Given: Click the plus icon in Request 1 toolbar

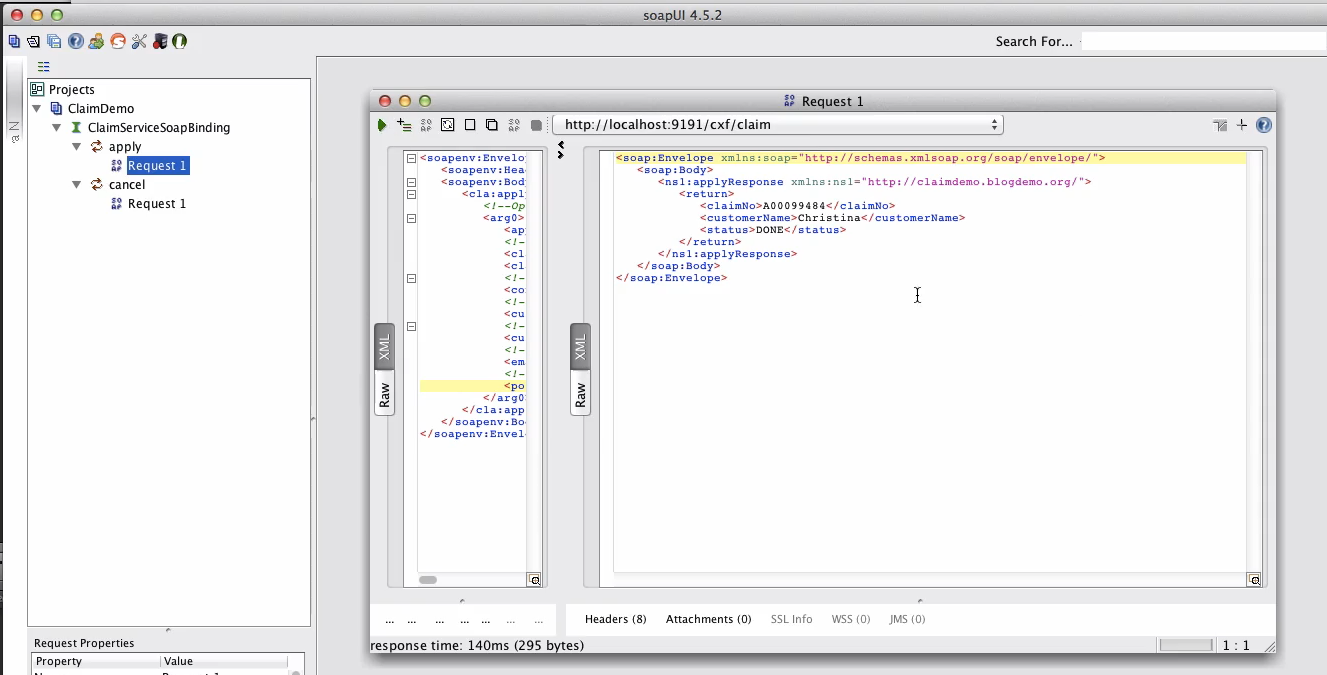Looking at the screenshot, I should pos(1242,125).
